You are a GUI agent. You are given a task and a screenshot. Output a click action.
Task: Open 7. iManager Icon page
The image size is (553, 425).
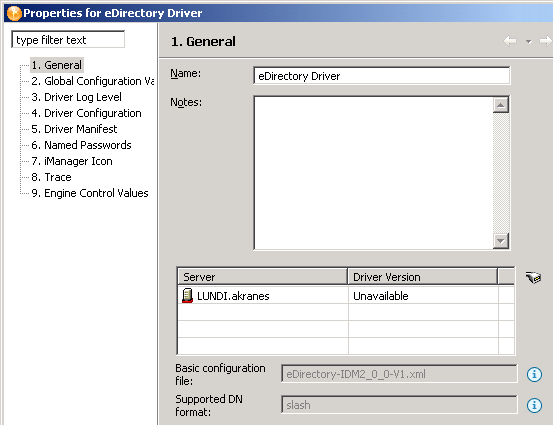pos(72,161)
